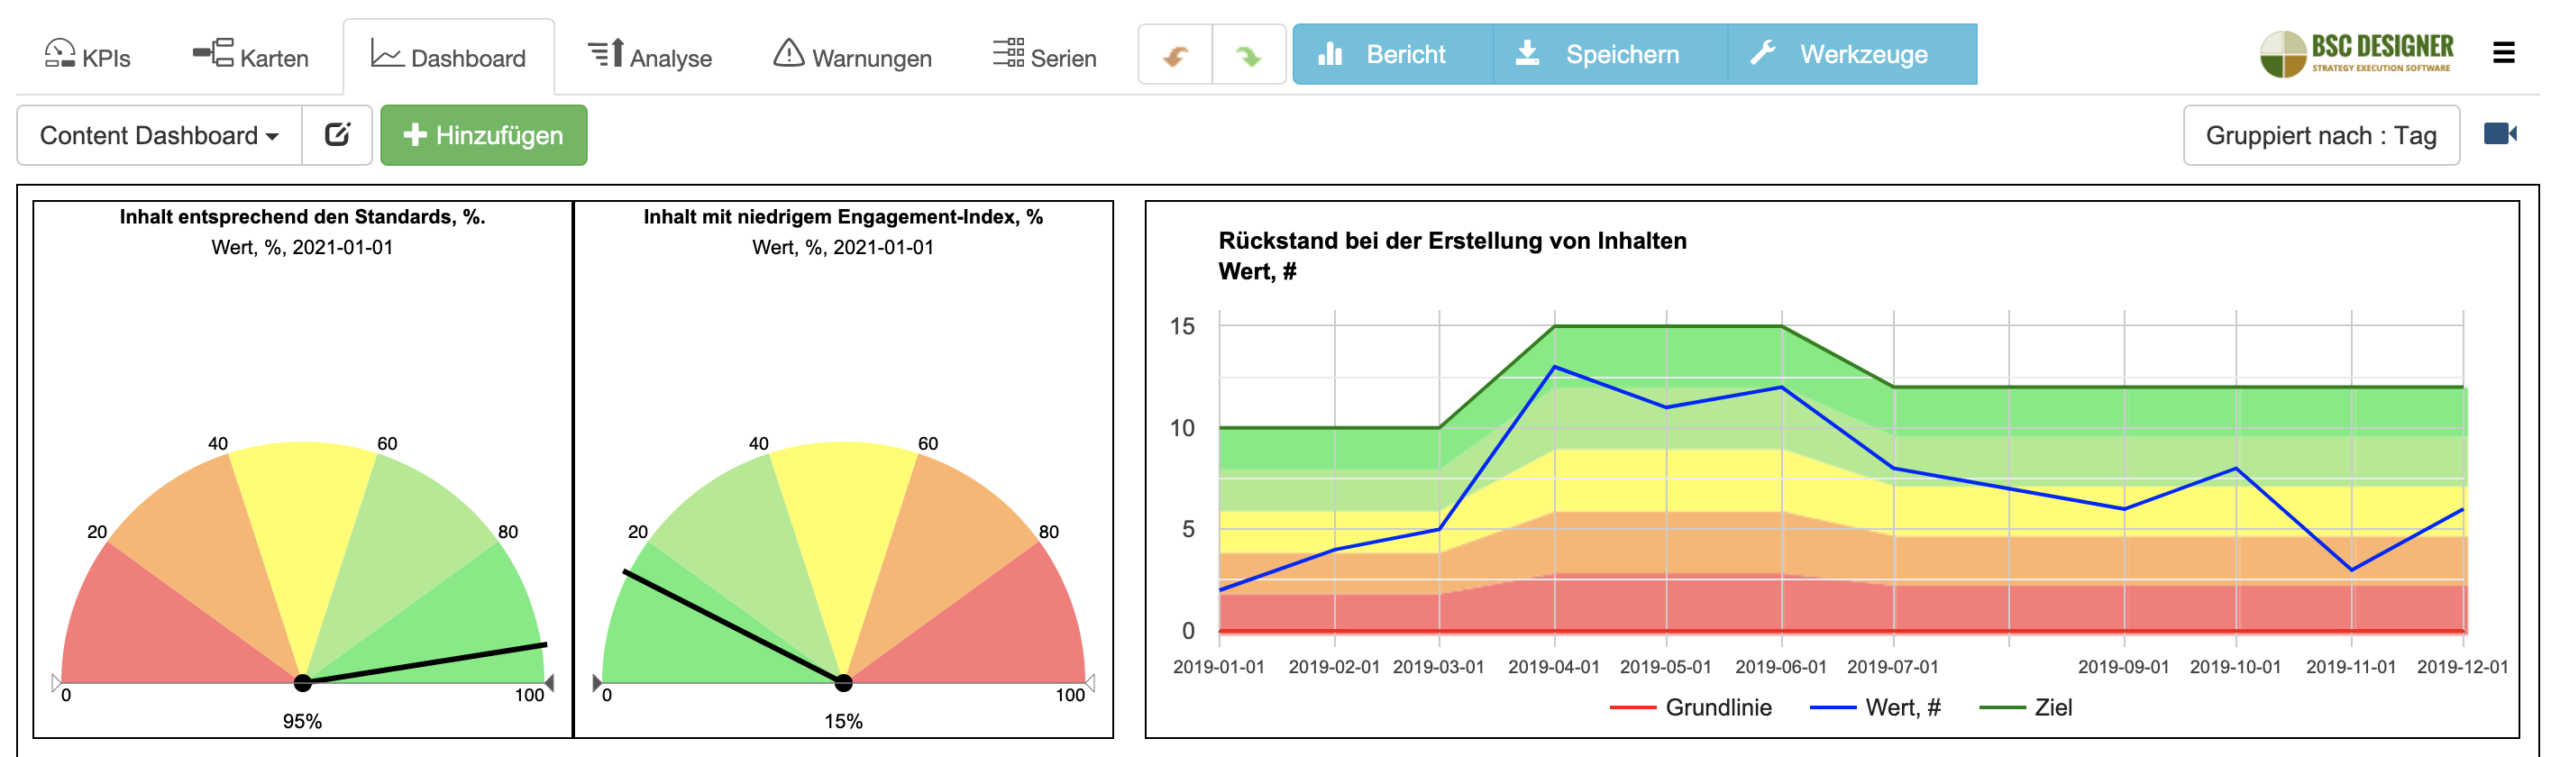The width and height of the screenshot is (2560, 757).
Task: Click Grundlinie legend entry
Action: [x=1690, y=707]
